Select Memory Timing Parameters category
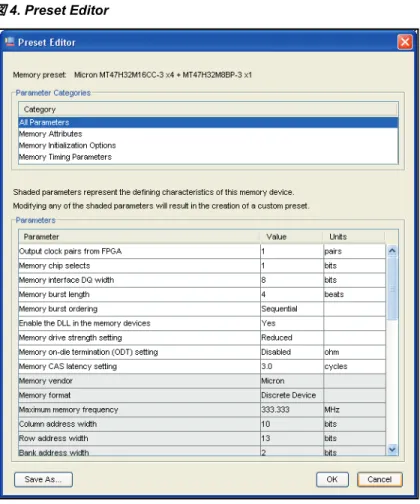420x504 pixels. pos(208,157)
